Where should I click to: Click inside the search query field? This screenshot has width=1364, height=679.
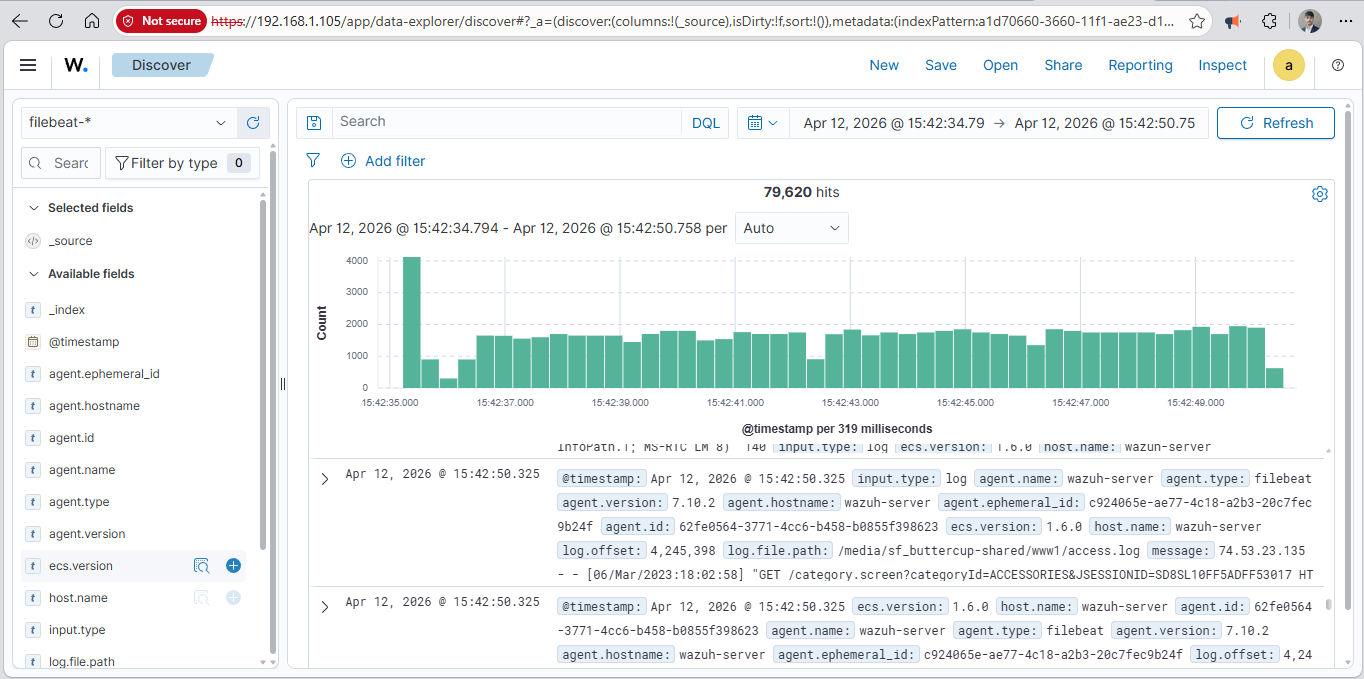[x=500, y=121]
